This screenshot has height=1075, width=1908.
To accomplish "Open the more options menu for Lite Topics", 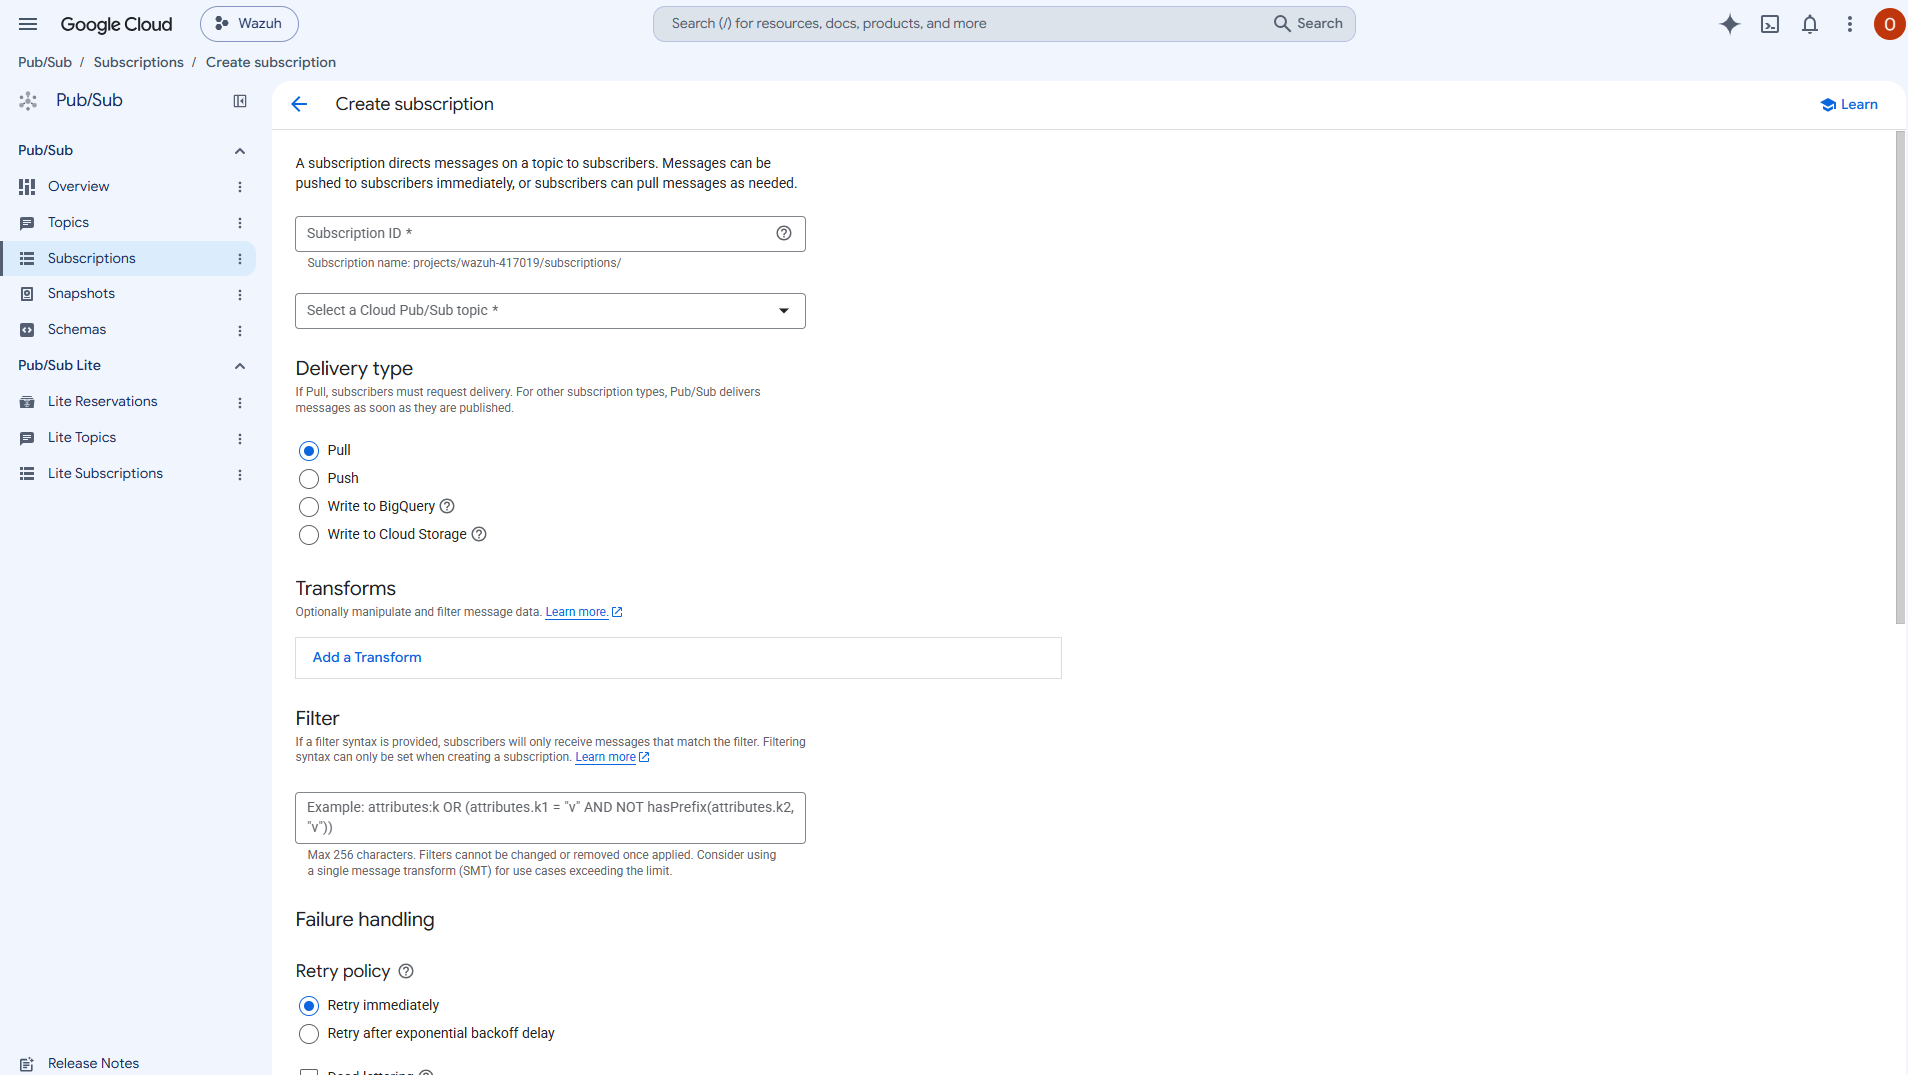I will point(240,439).
